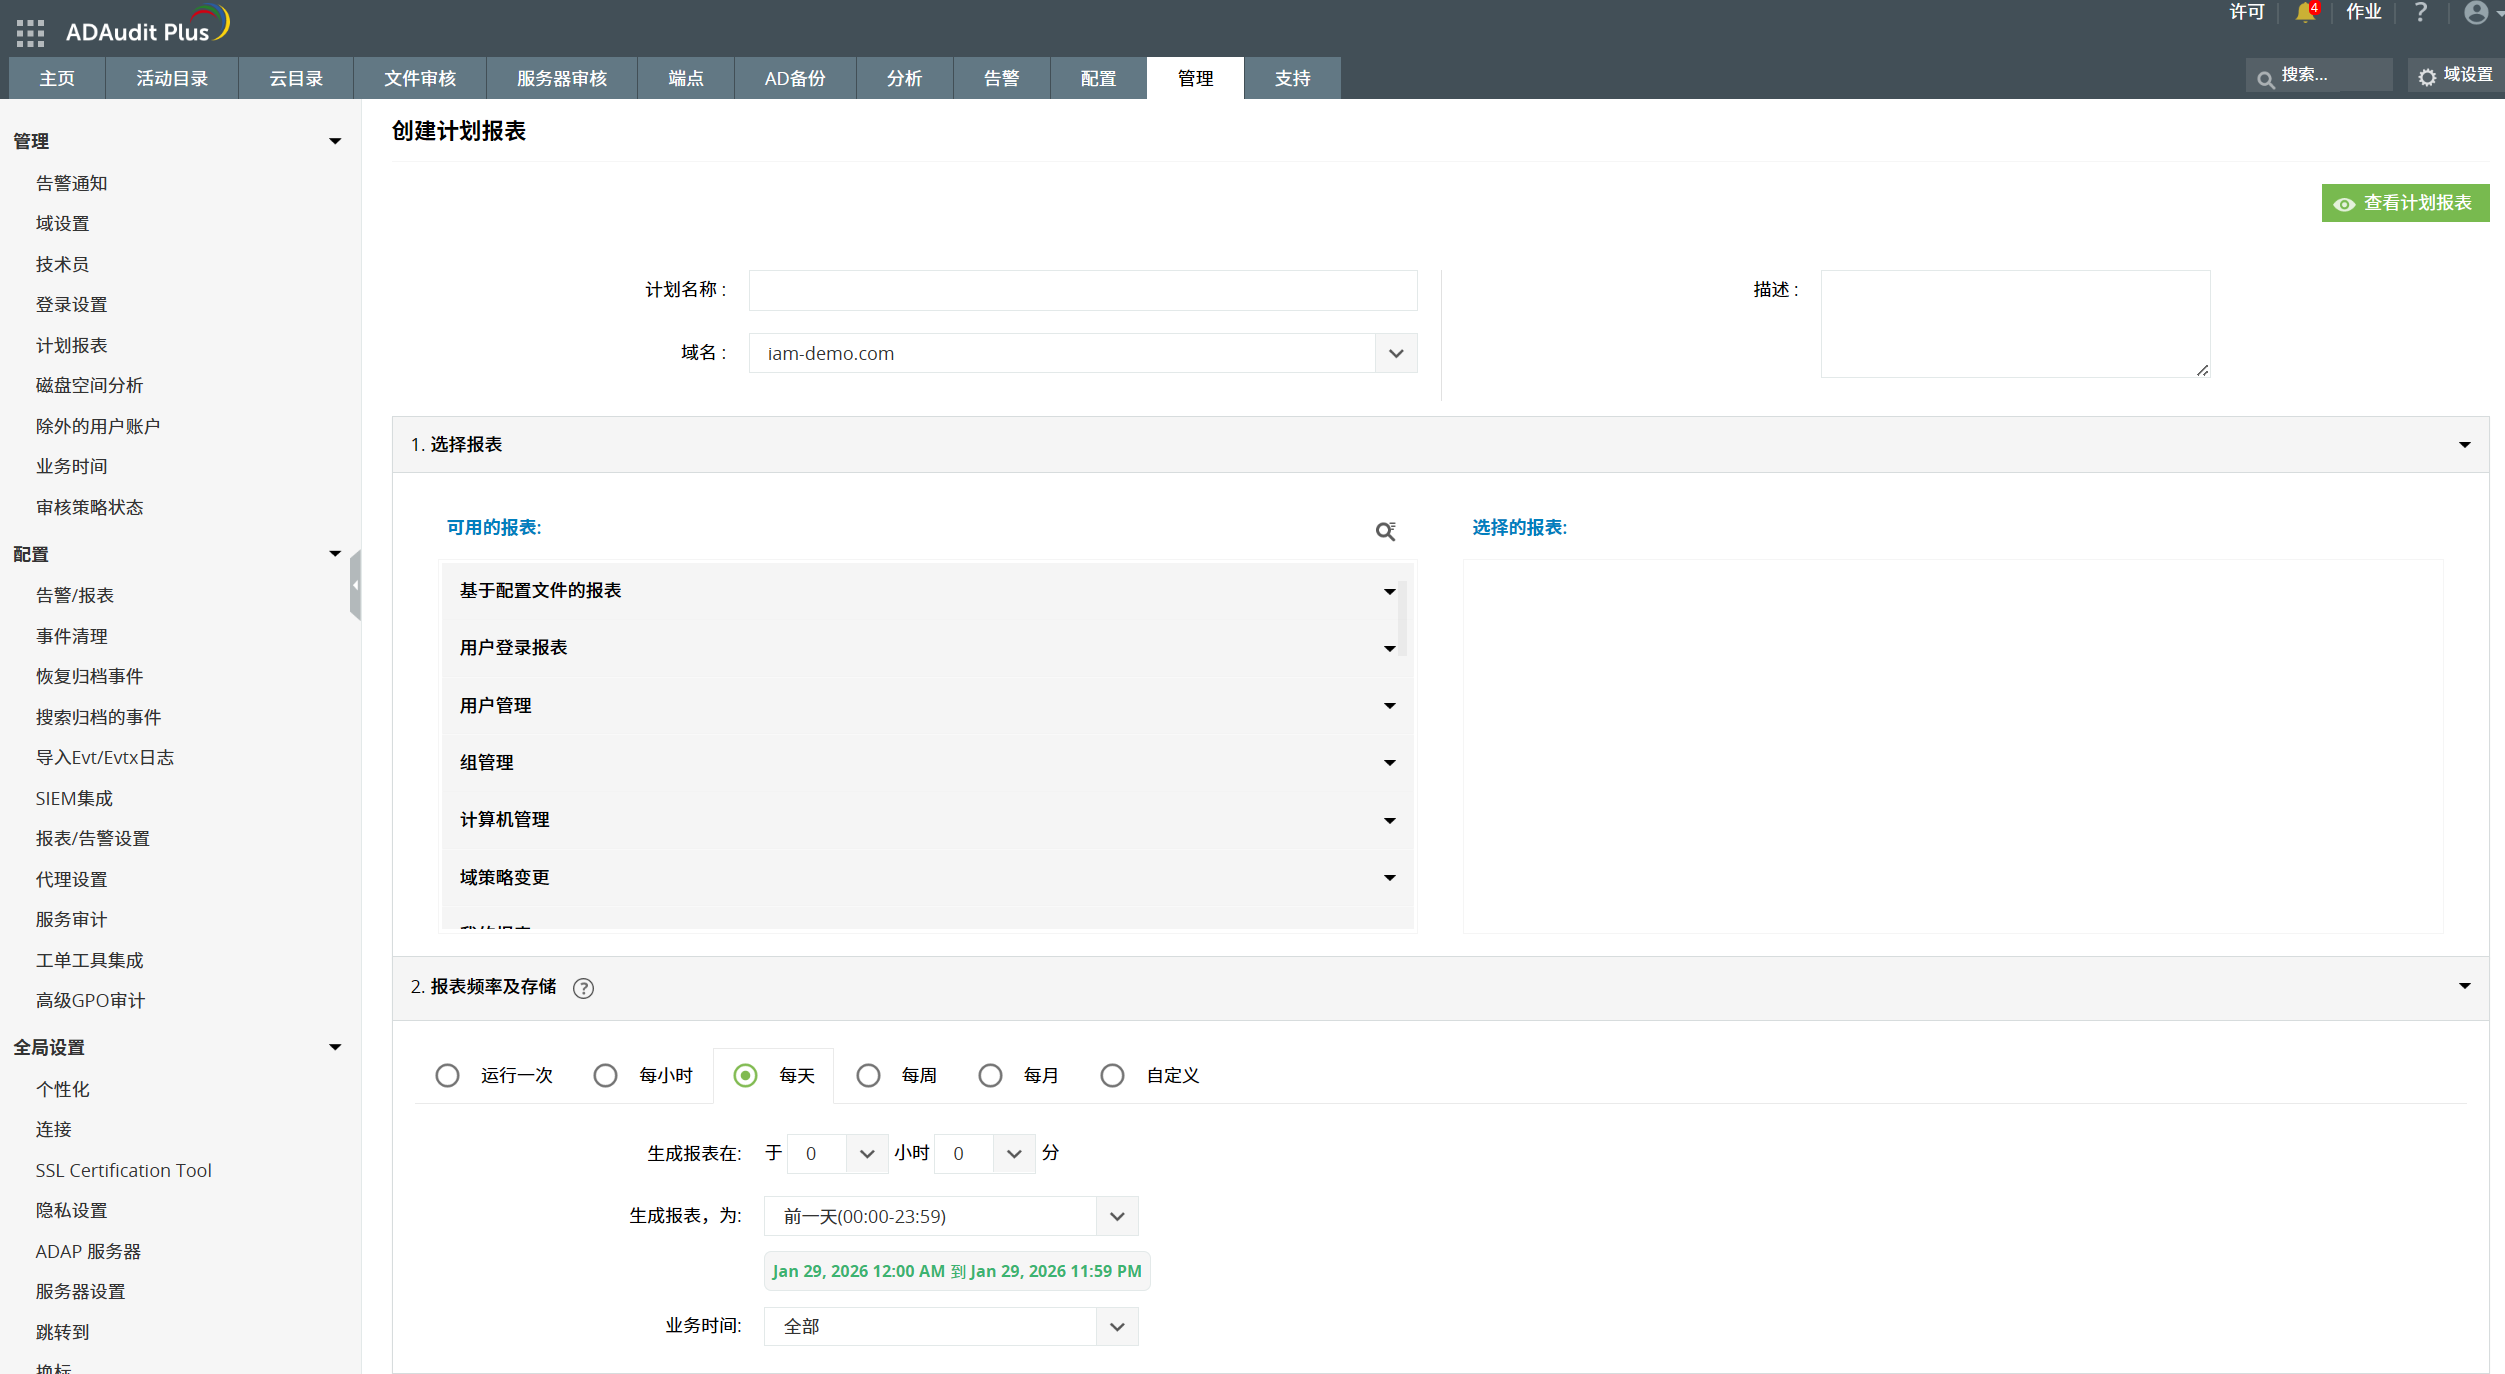Click the help icon beside 报表频率及存储
2505x1374 pixels.
[x=583, y=988]
